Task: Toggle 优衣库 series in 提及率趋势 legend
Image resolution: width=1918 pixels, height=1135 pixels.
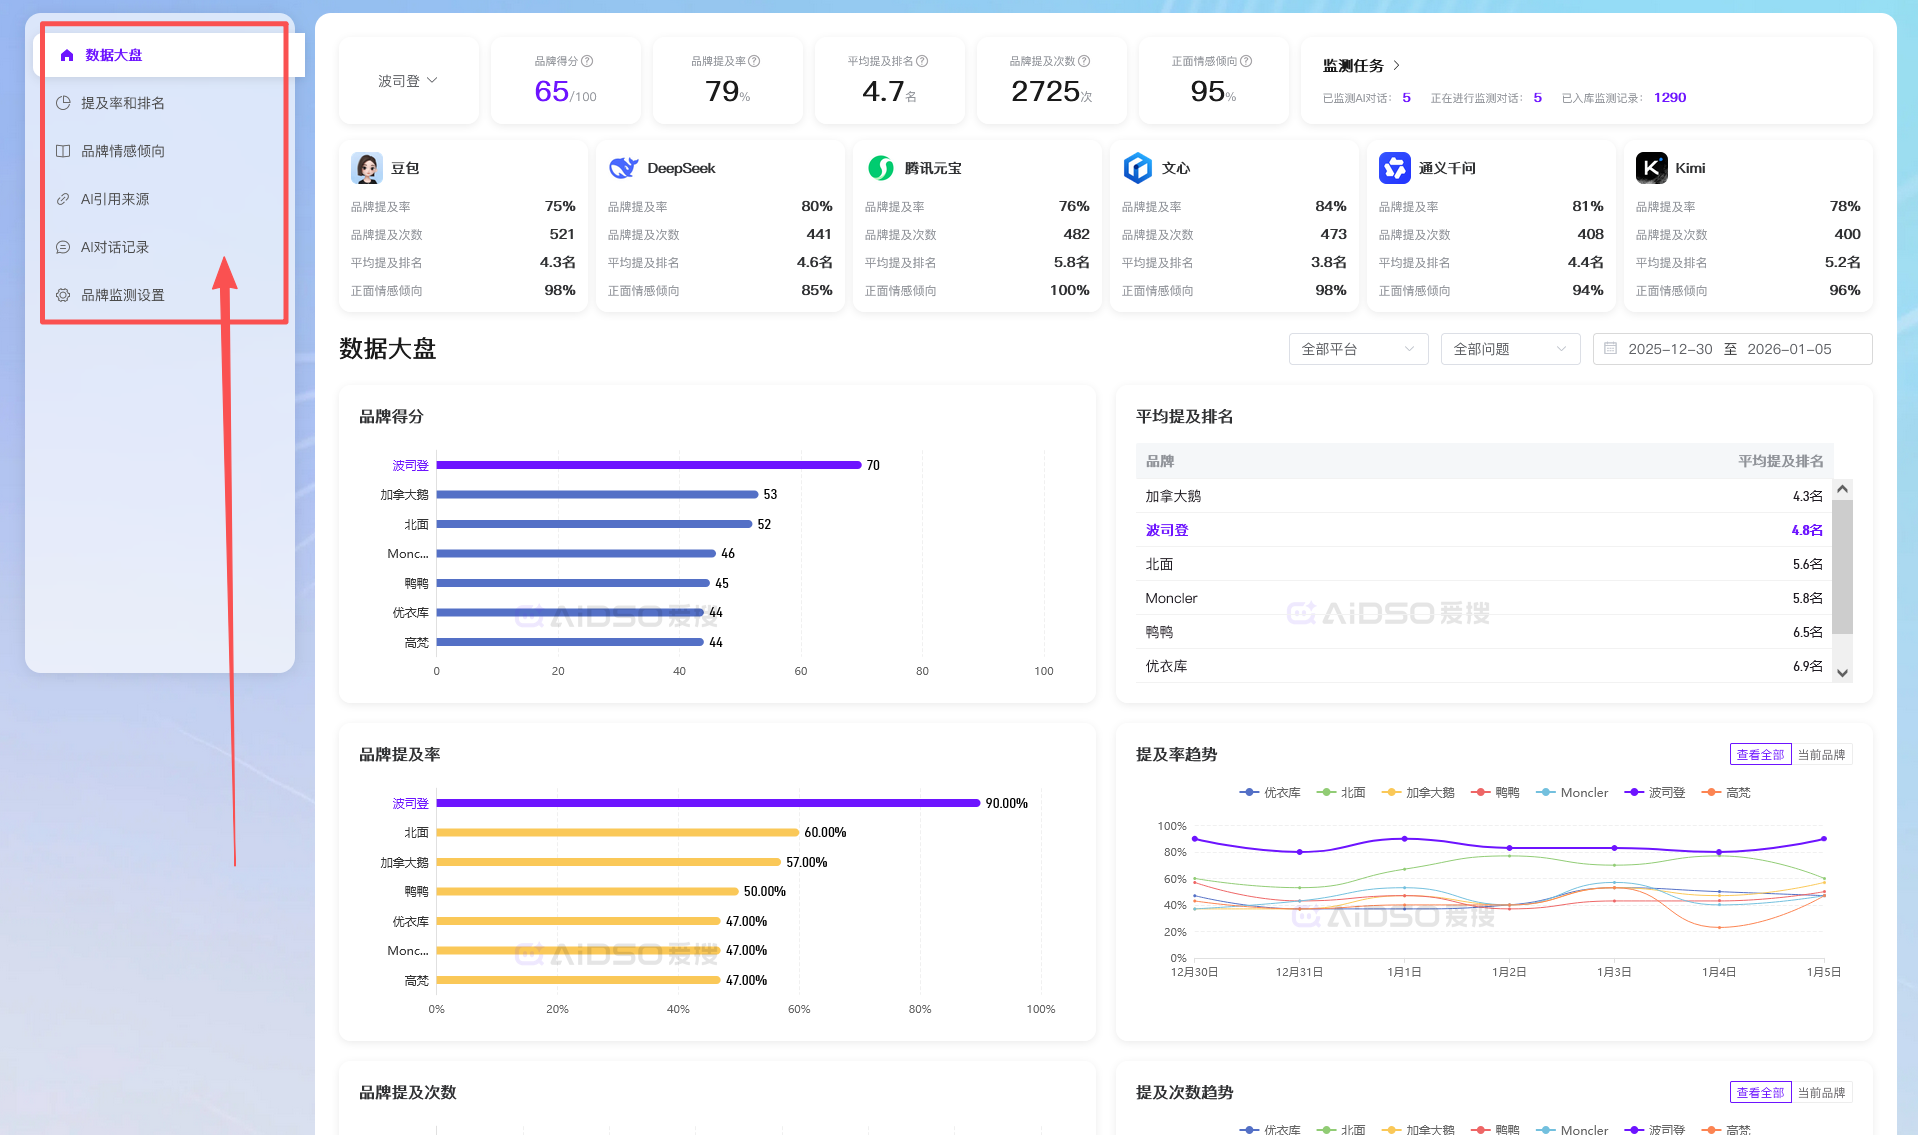Action: 1270,792
